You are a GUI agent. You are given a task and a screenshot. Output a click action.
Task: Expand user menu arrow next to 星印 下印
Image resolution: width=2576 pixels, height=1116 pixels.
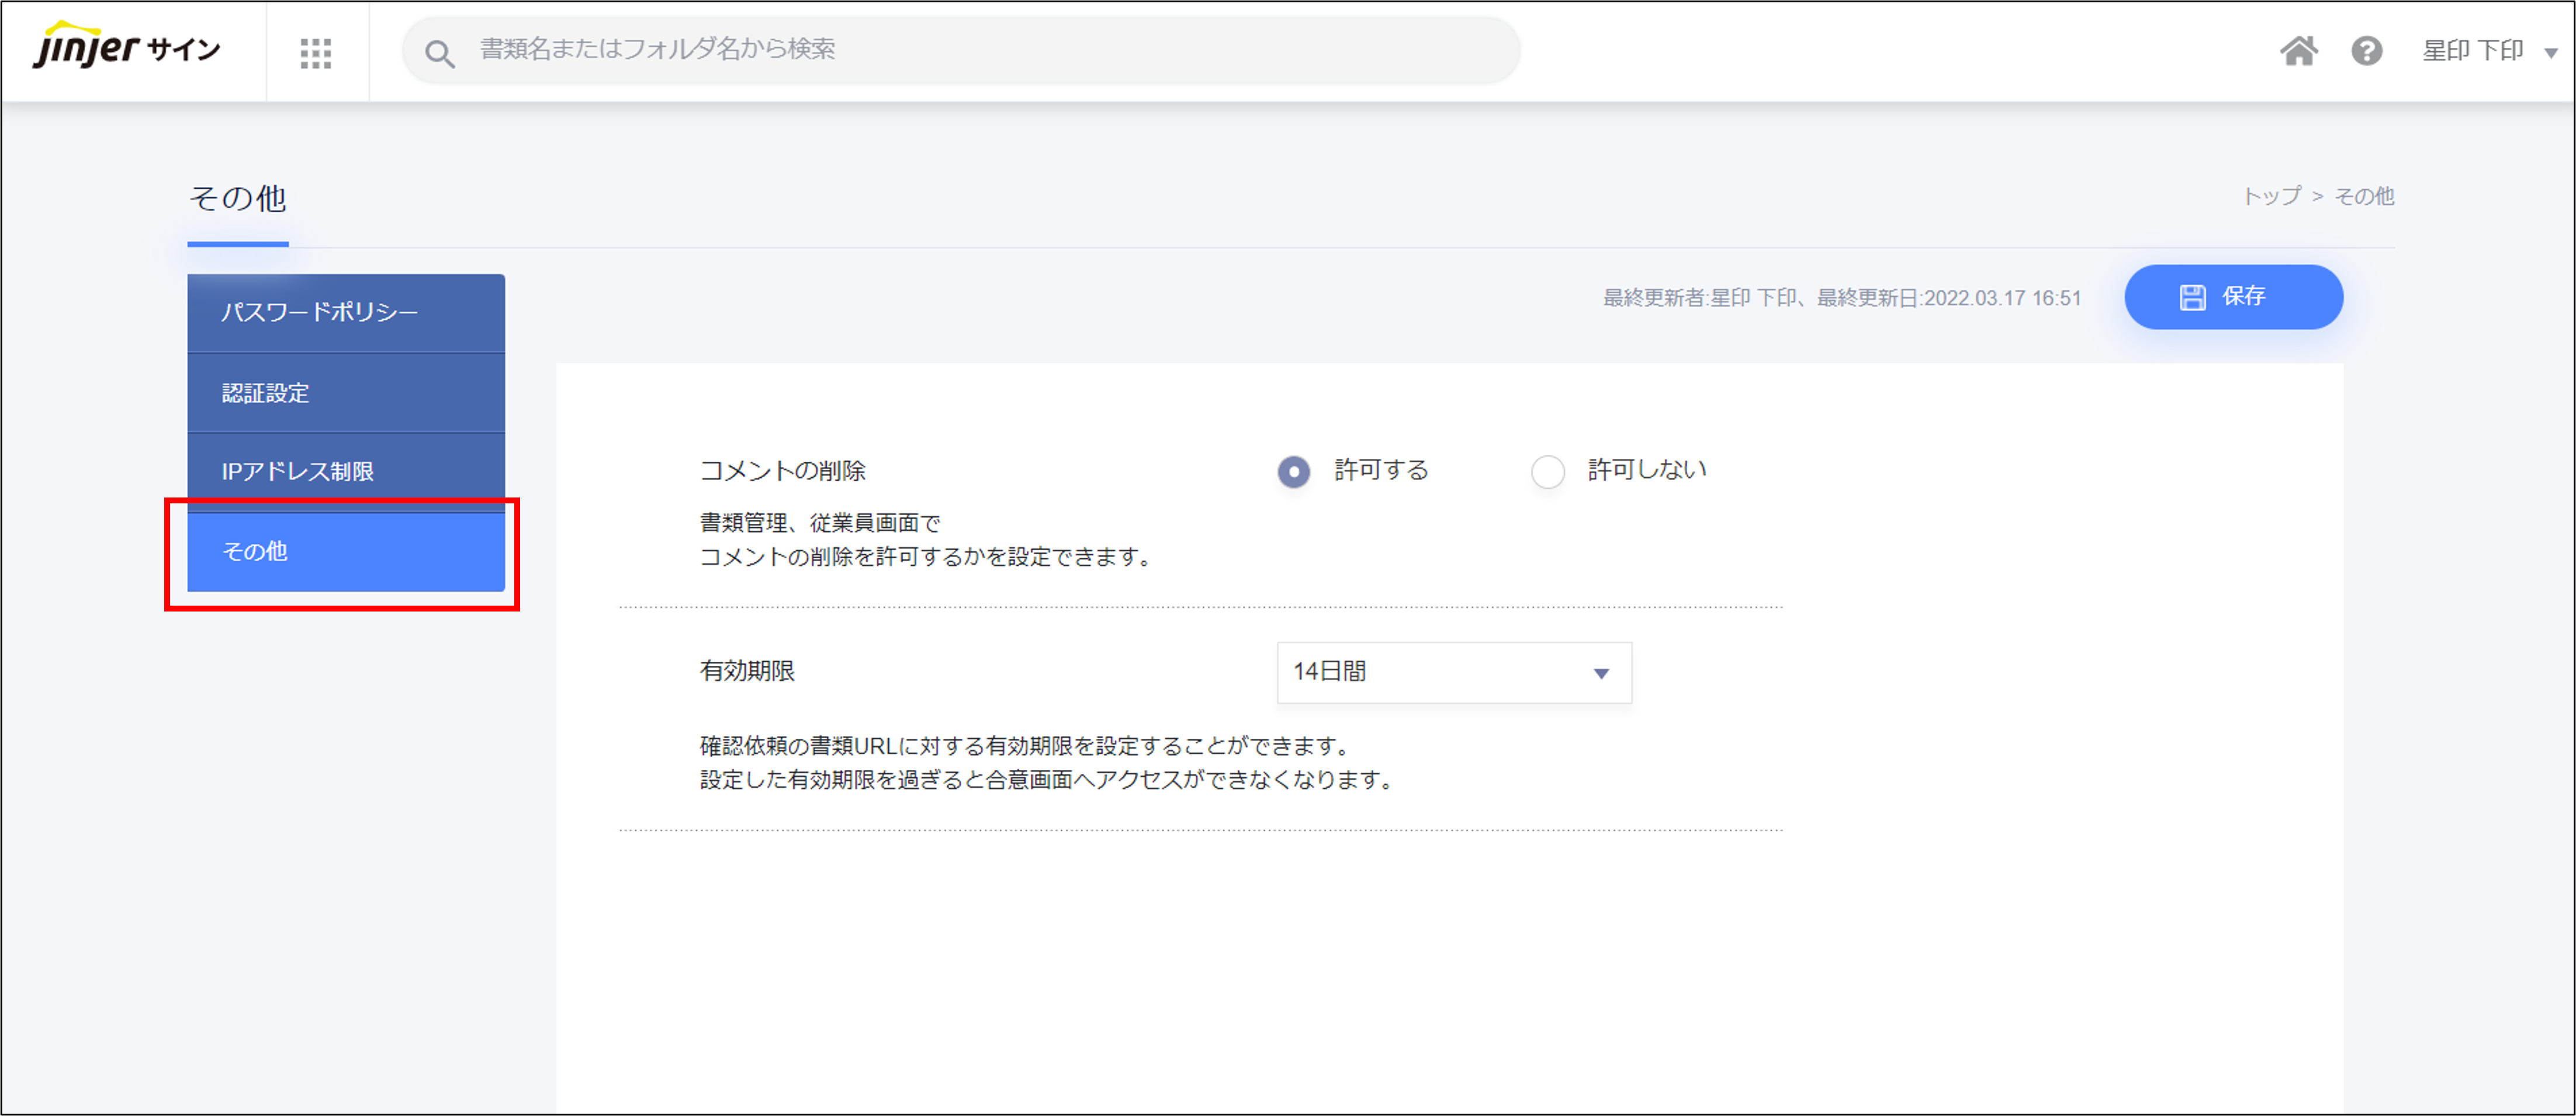[2550, 53]
